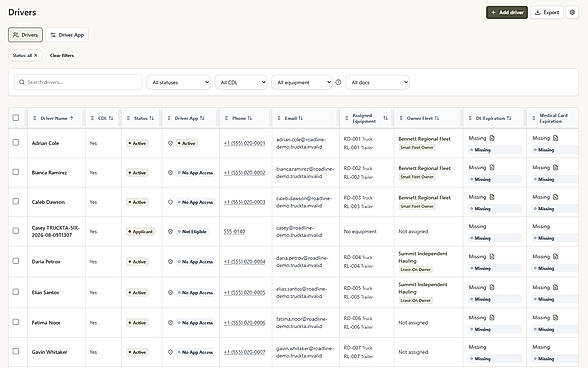
Task: Click info icon beside All equipment filter
Action: click(338, 82)
